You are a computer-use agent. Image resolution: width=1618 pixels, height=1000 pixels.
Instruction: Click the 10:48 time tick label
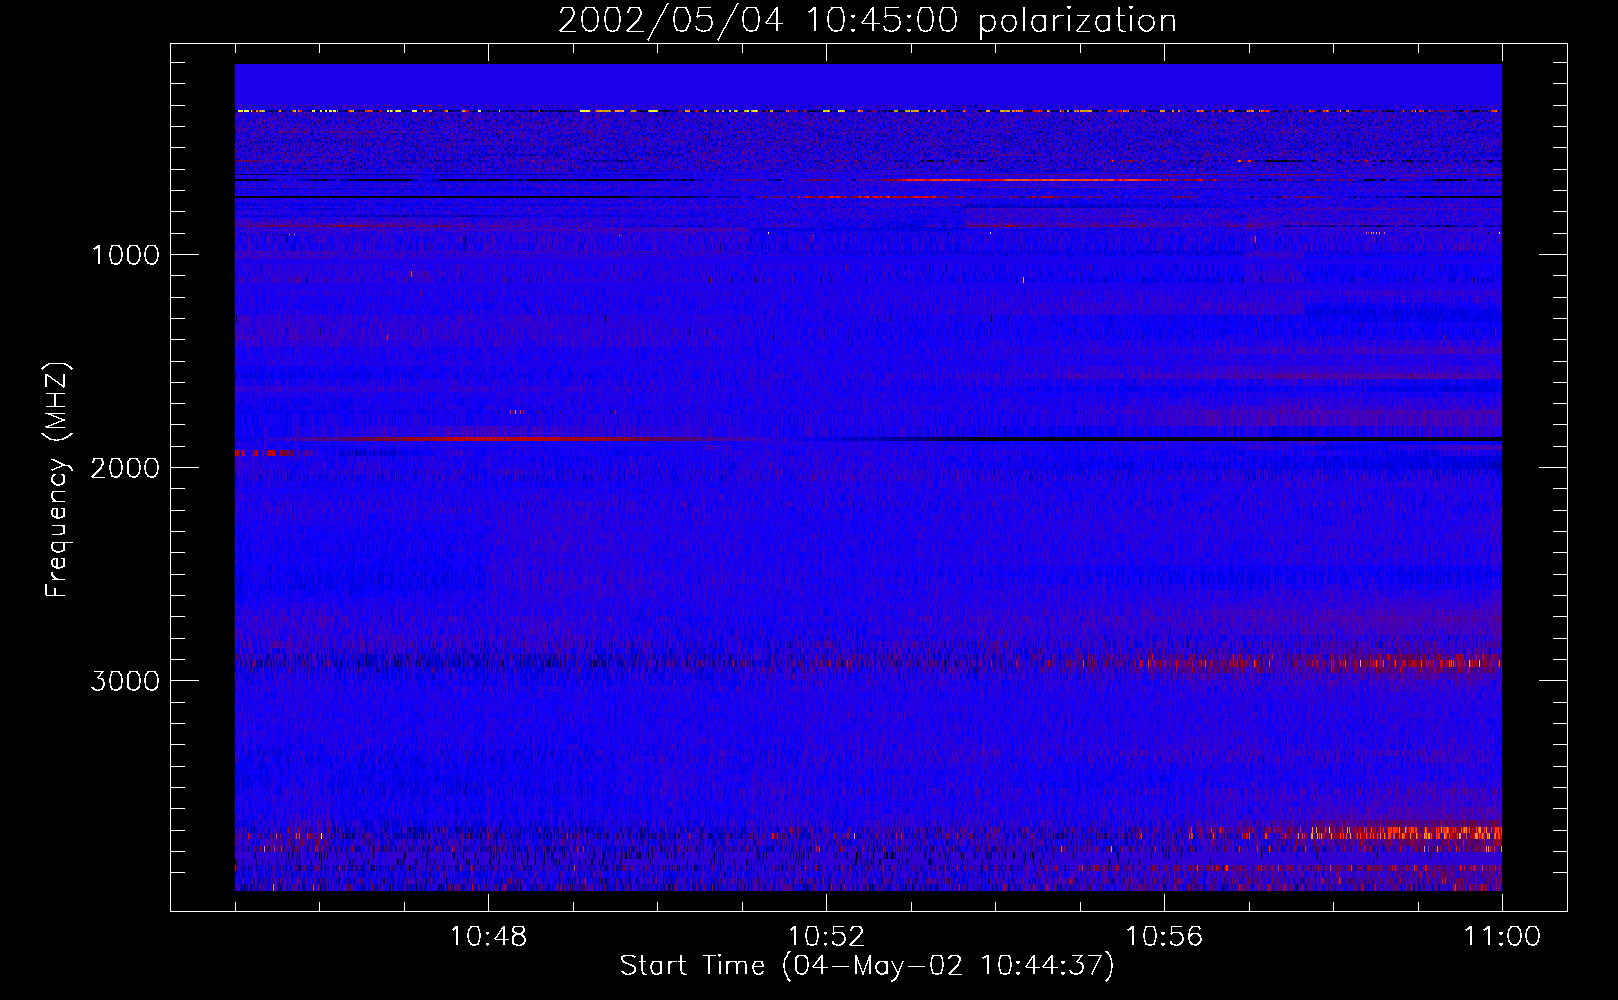click(x=488, y=937)
